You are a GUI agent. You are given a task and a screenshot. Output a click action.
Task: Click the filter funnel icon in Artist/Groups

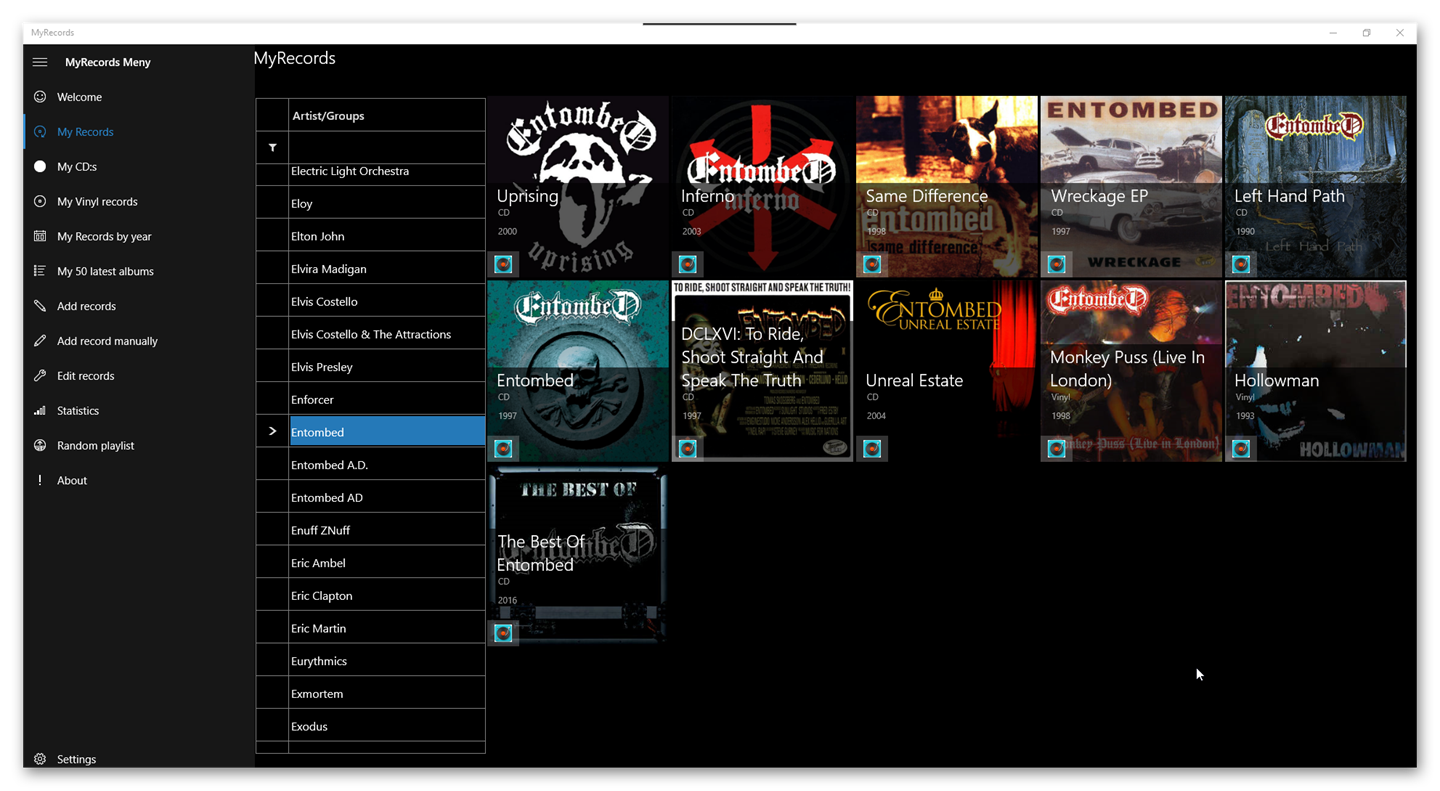click(x=272, y=148)
